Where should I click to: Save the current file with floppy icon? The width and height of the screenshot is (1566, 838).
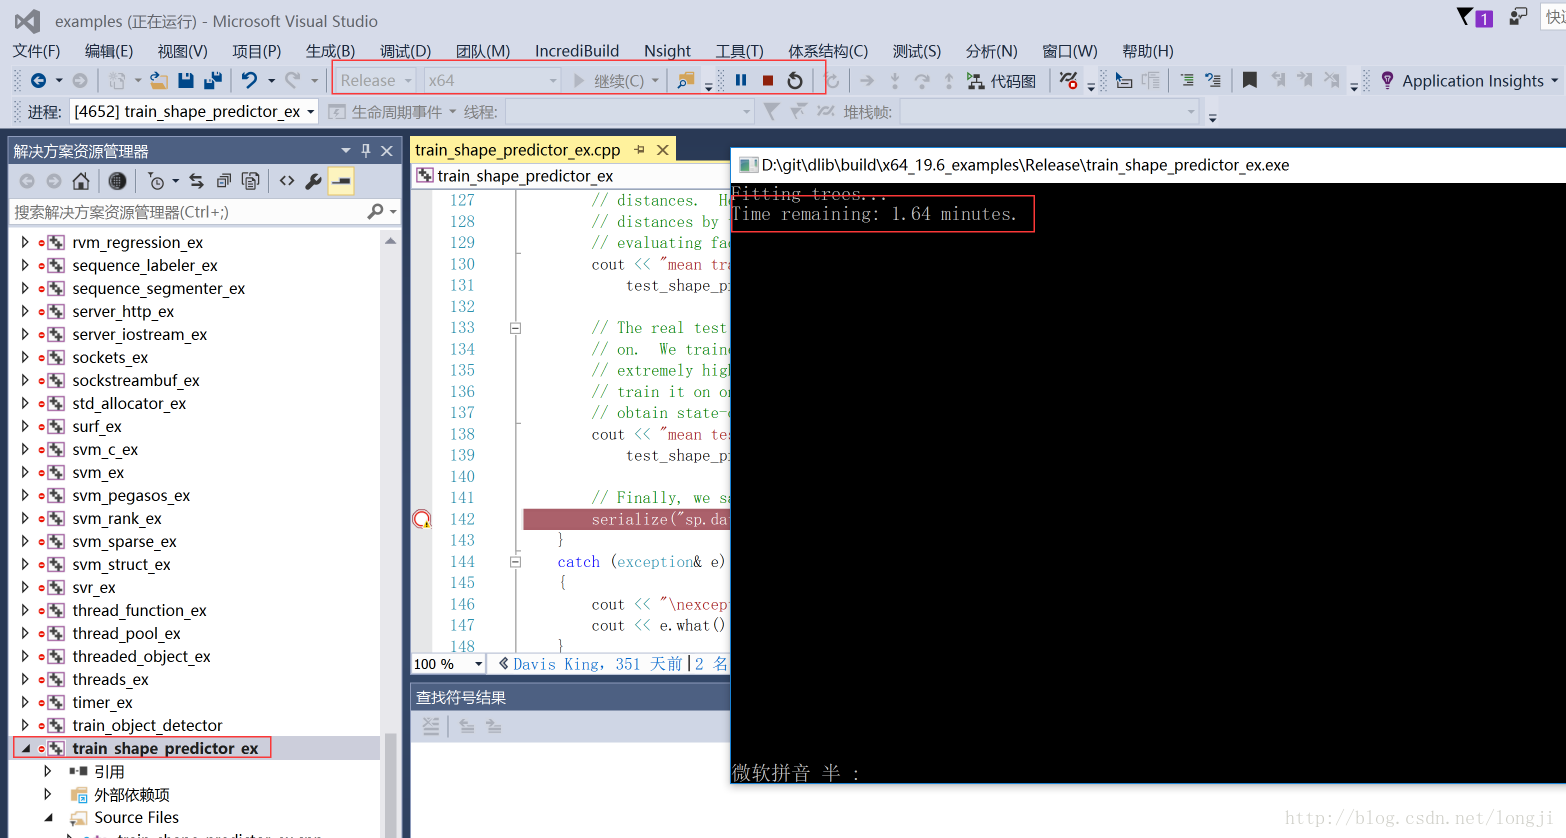pos(185,80)
